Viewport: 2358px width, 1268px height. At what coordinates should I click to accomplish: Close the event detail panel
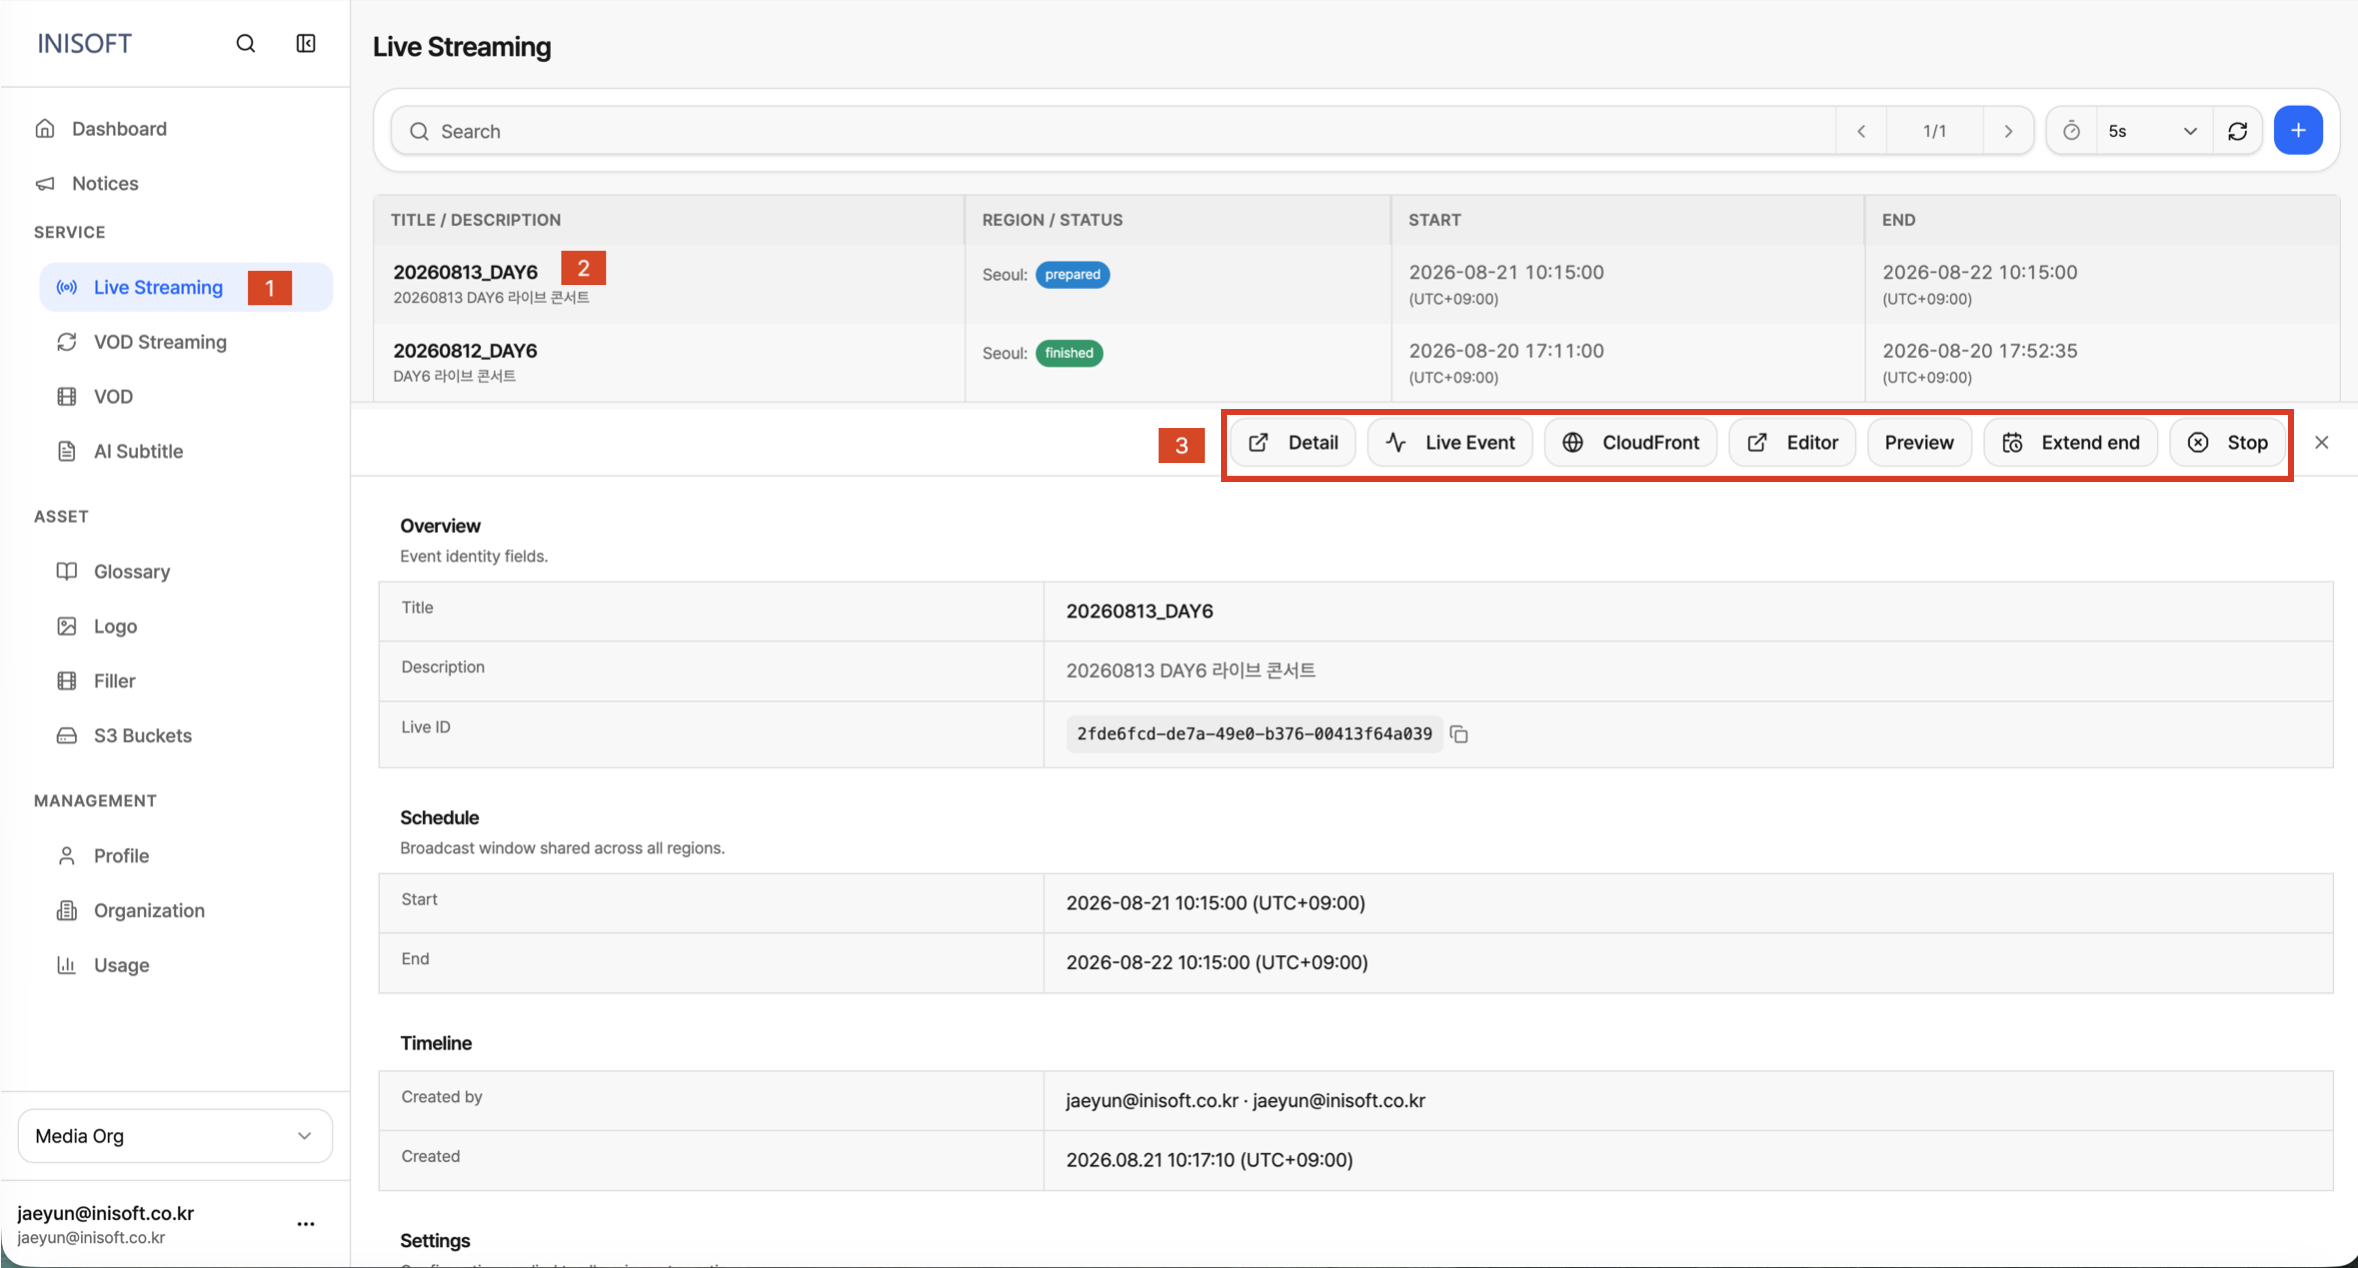2322,442
